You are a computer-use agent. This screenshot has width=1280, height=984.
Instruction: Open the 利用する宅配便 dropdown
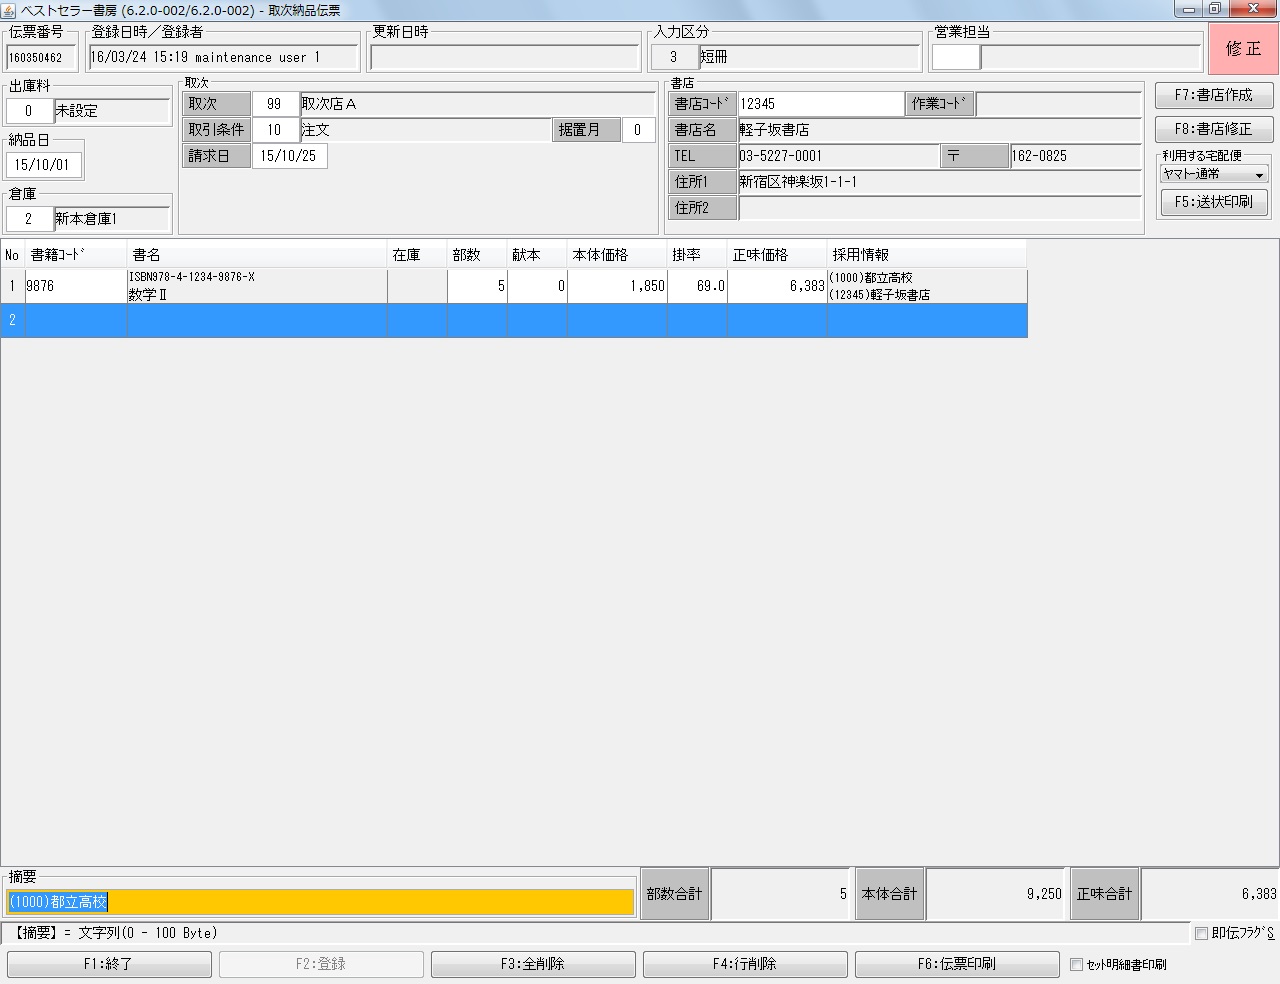coord(1214,174)
